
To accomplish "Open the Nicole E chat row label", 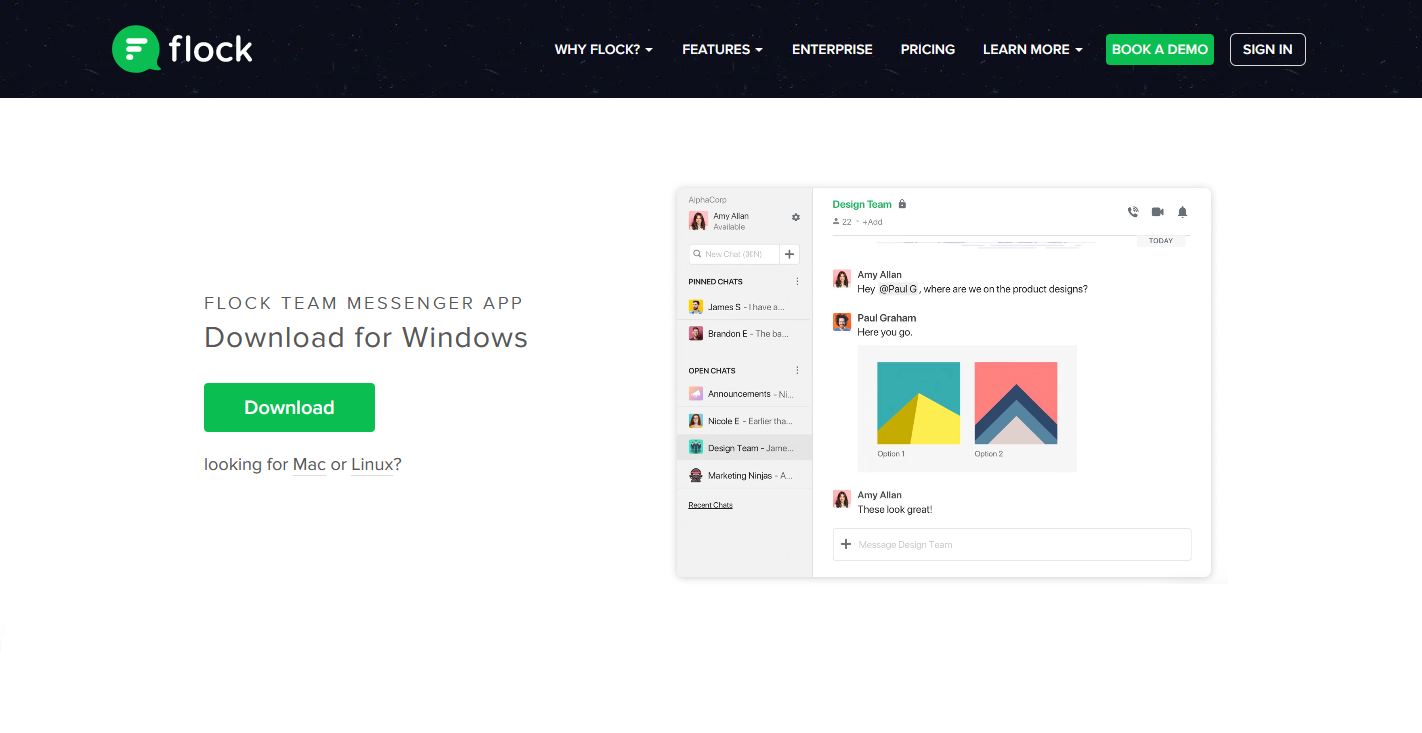I will (724, 421).
